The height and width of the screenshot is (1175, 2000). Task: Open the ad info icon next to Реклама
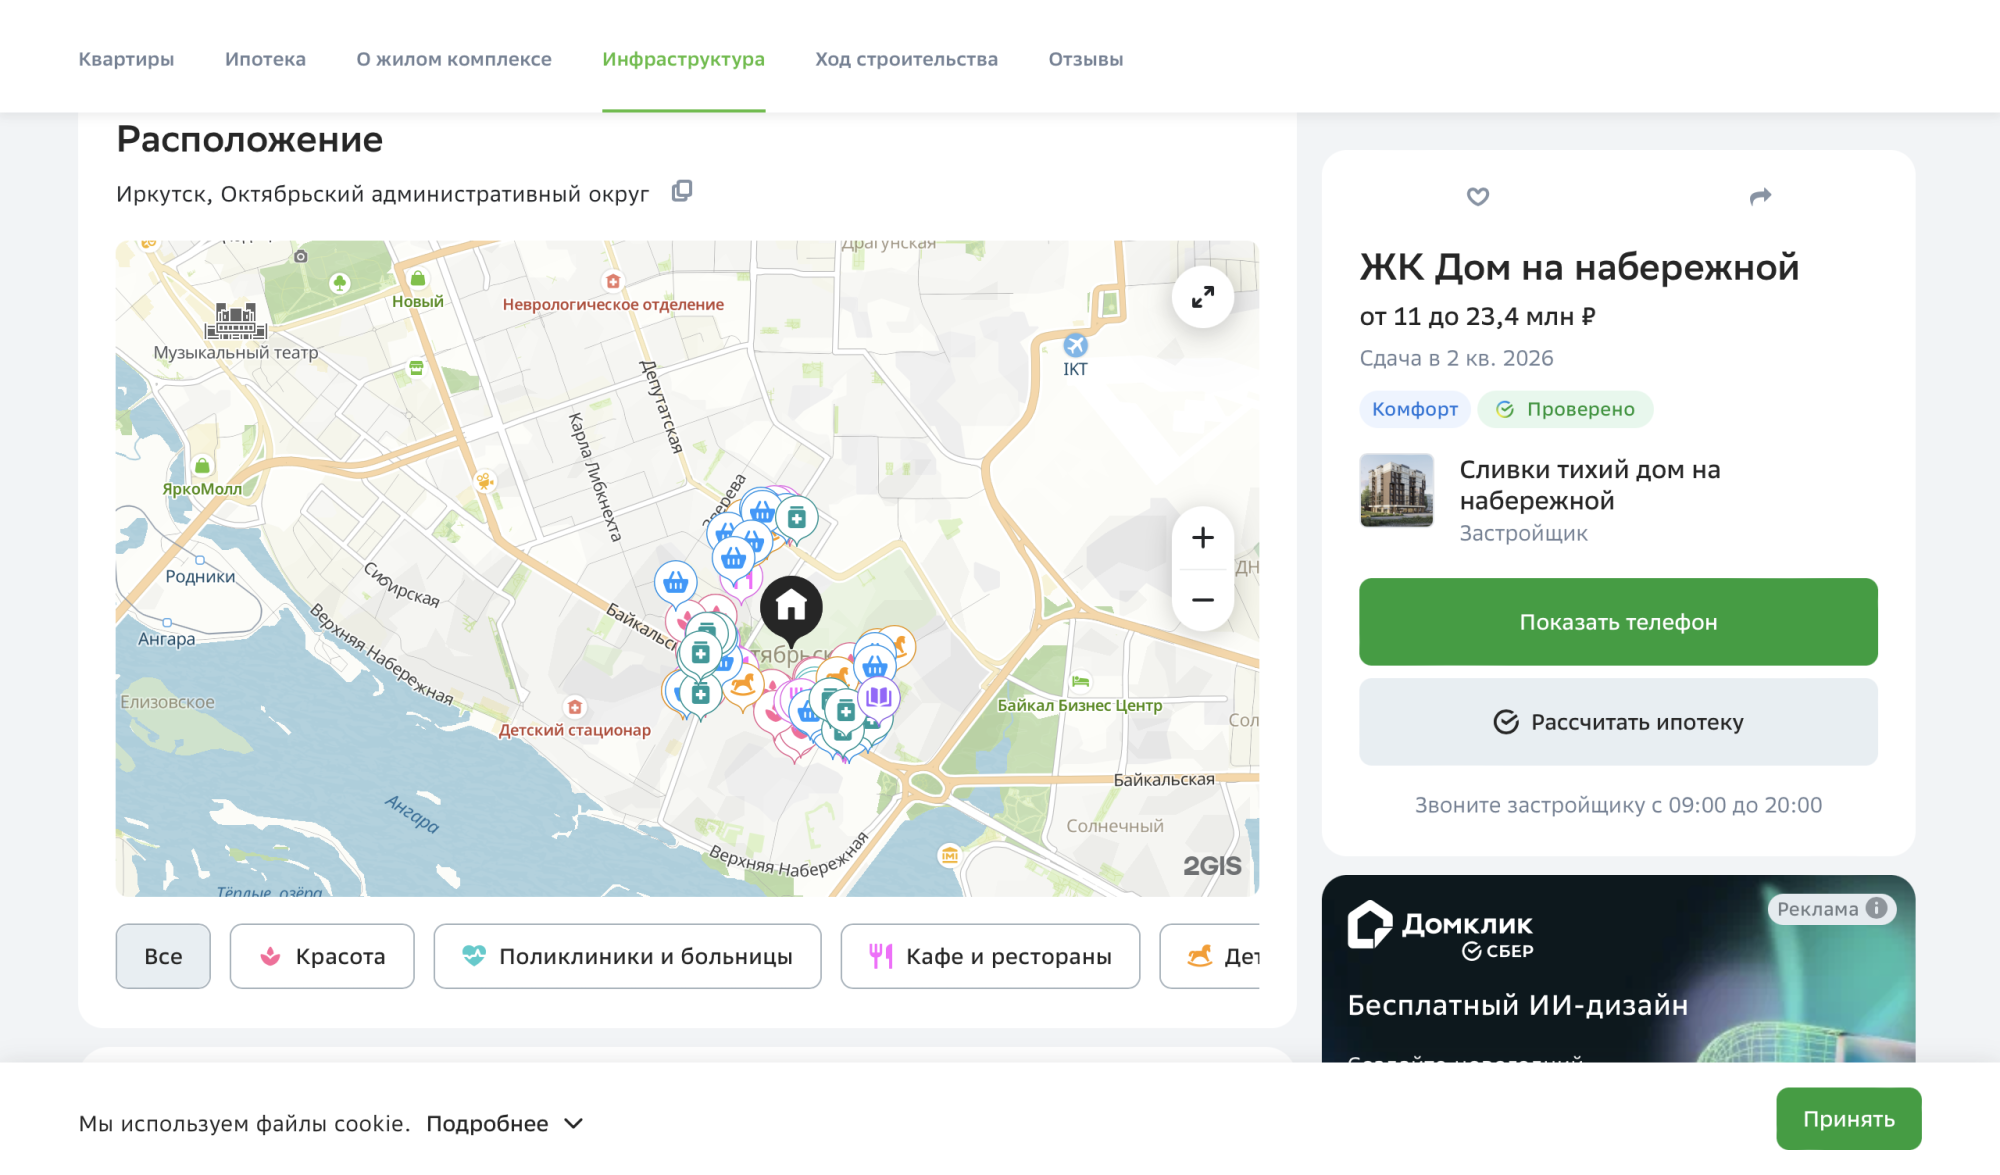(1877, 908)
